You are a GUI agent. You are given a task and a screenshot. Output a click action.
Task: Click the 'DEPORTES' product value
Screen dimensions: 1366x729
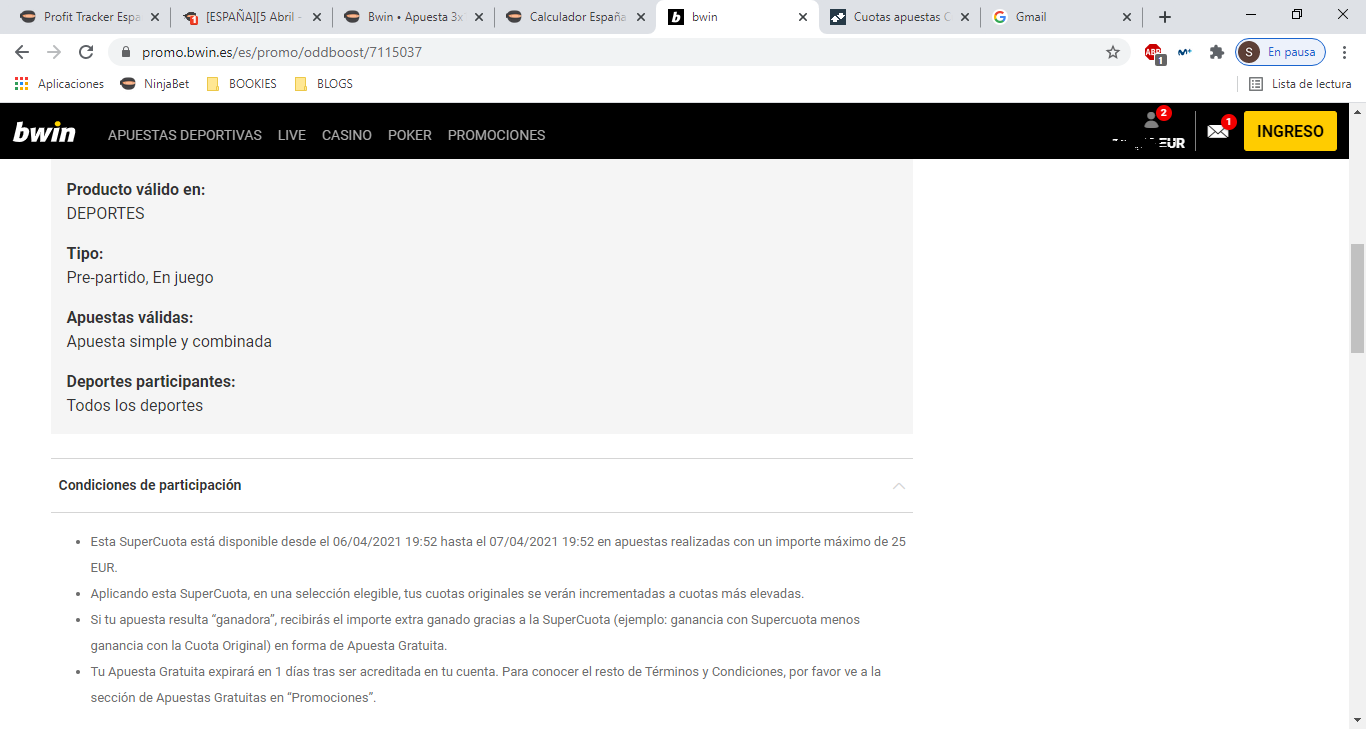(106, 214)
